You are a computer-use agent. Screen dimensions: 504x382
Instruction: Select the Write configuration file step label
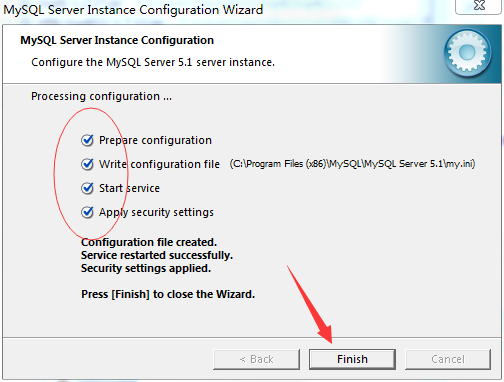159,164
